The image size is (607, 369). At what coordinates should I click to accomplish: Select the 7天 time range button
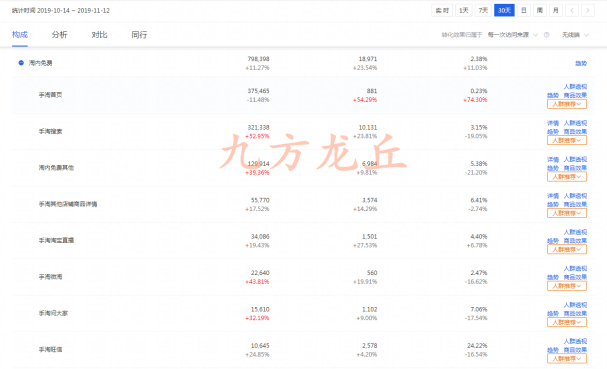click(x=483, y=10)
